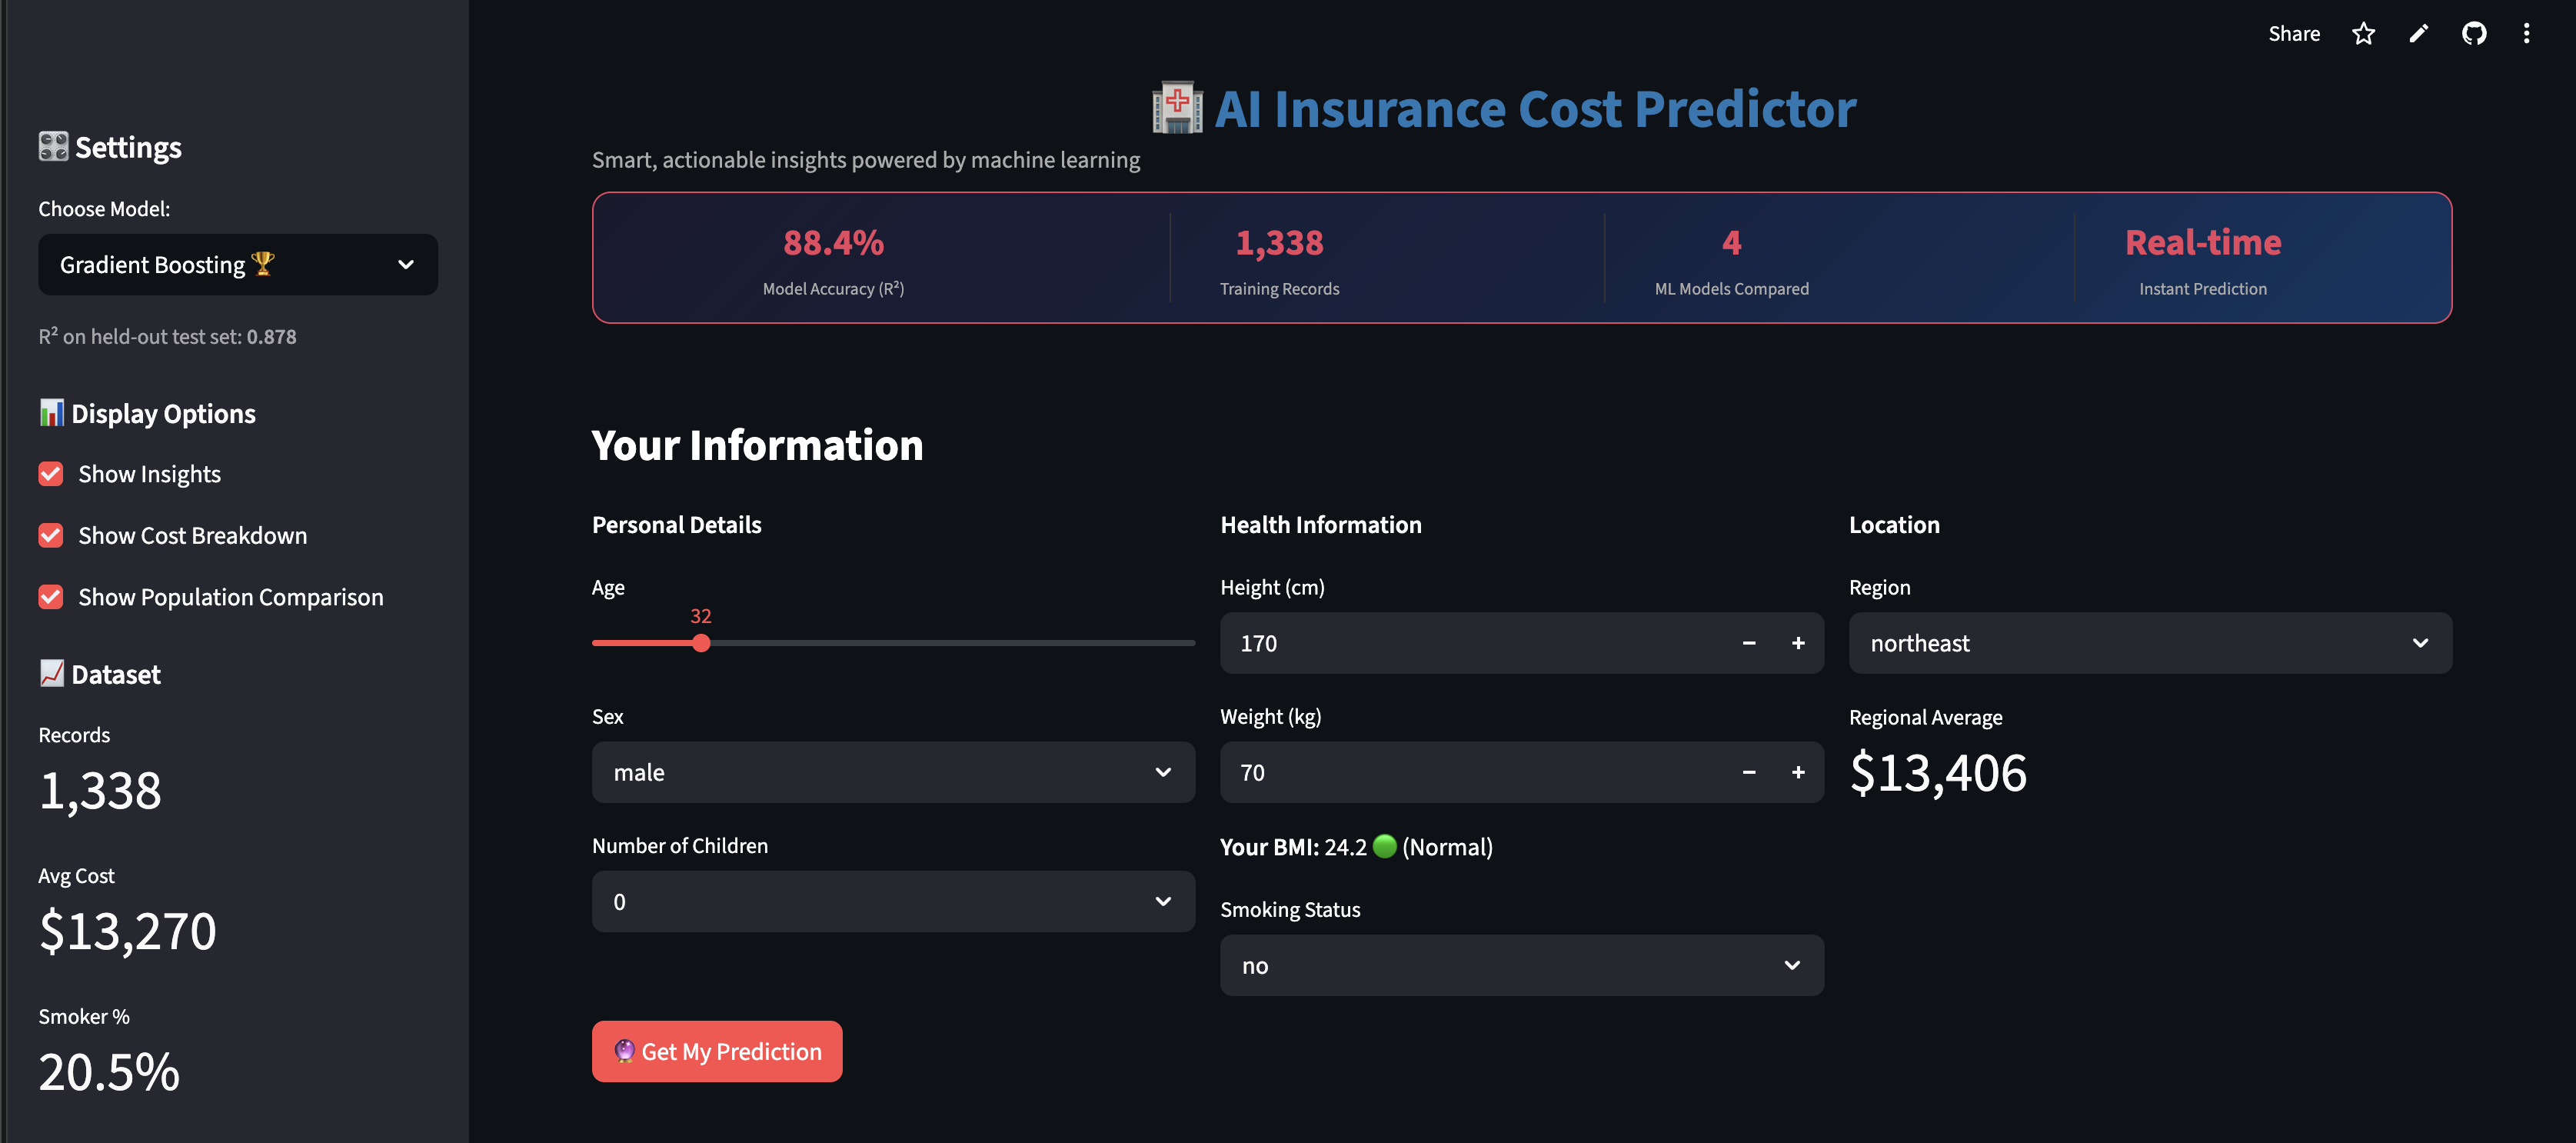Uncheck Show Insights
2576x1143 pixels.
point(50,474)
